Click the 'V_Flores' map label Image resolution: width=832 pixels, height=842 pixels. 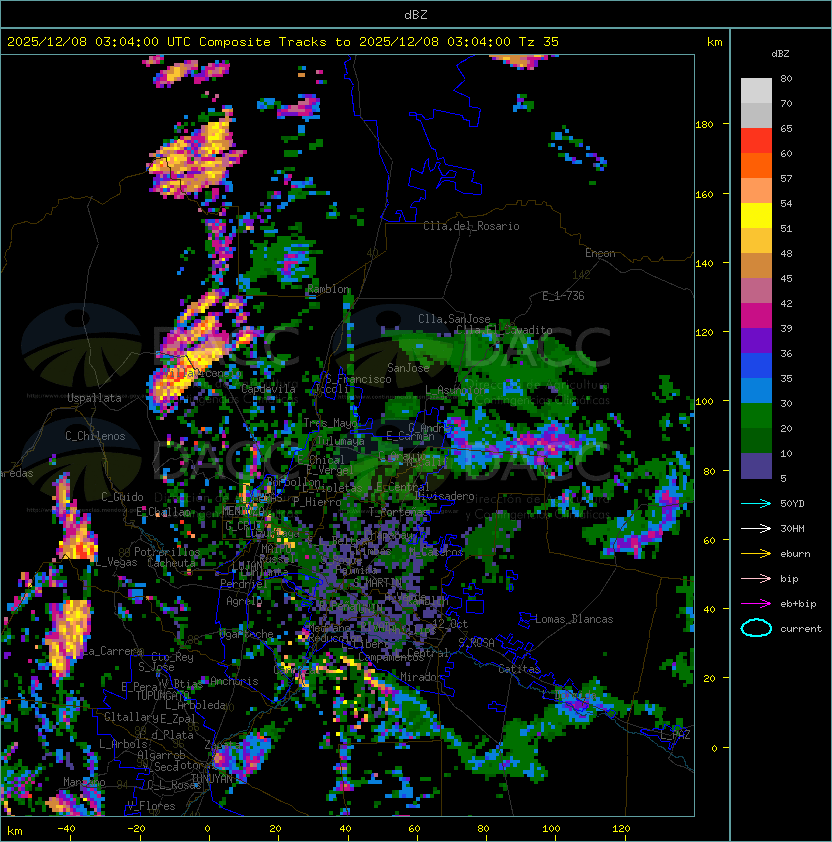[x=151, y=806]
